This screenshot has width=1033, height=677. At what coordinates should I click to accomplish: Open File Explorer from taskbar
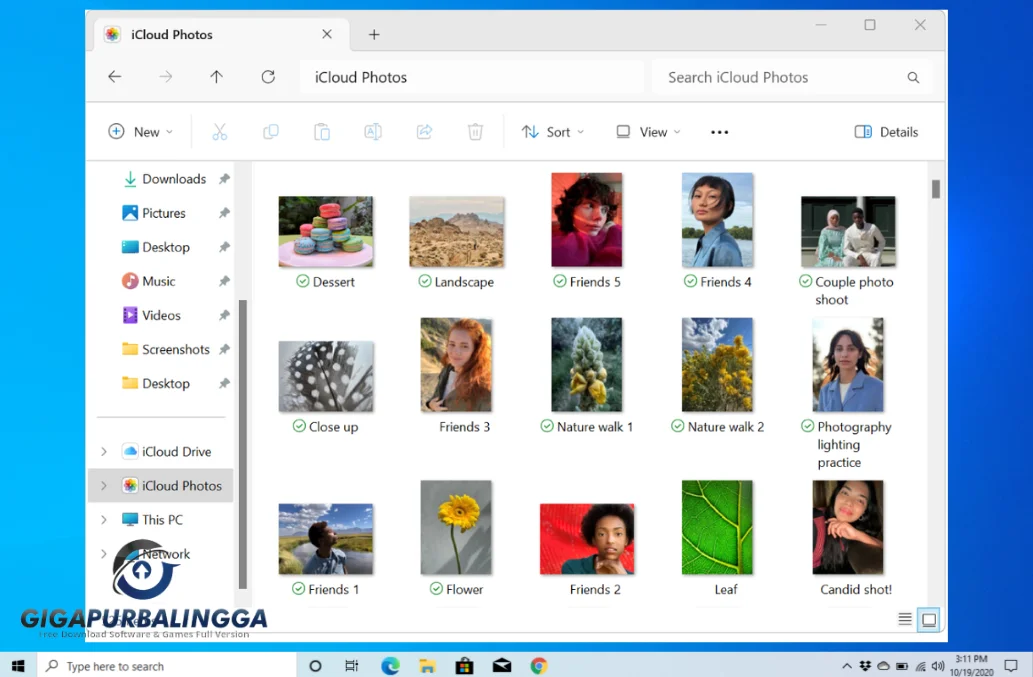click(427, 666)
